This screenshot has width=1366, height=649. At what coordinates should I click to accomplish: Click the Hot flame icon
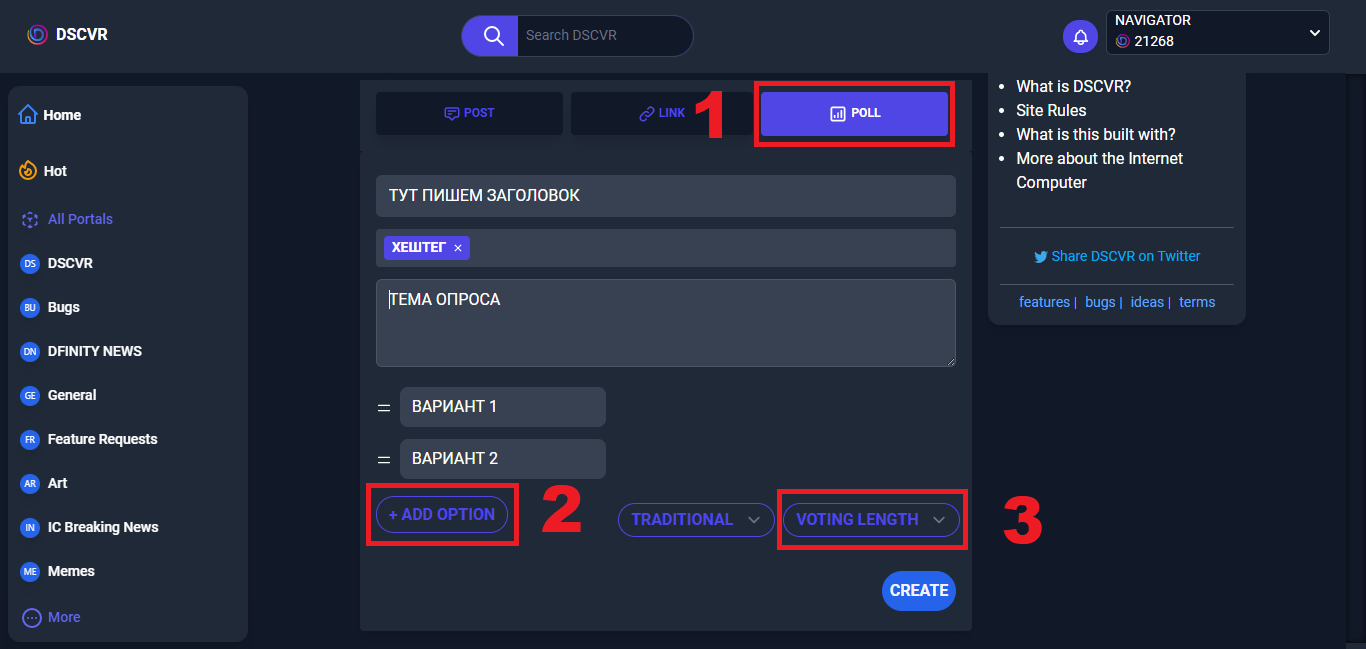[x=28, y=171]
